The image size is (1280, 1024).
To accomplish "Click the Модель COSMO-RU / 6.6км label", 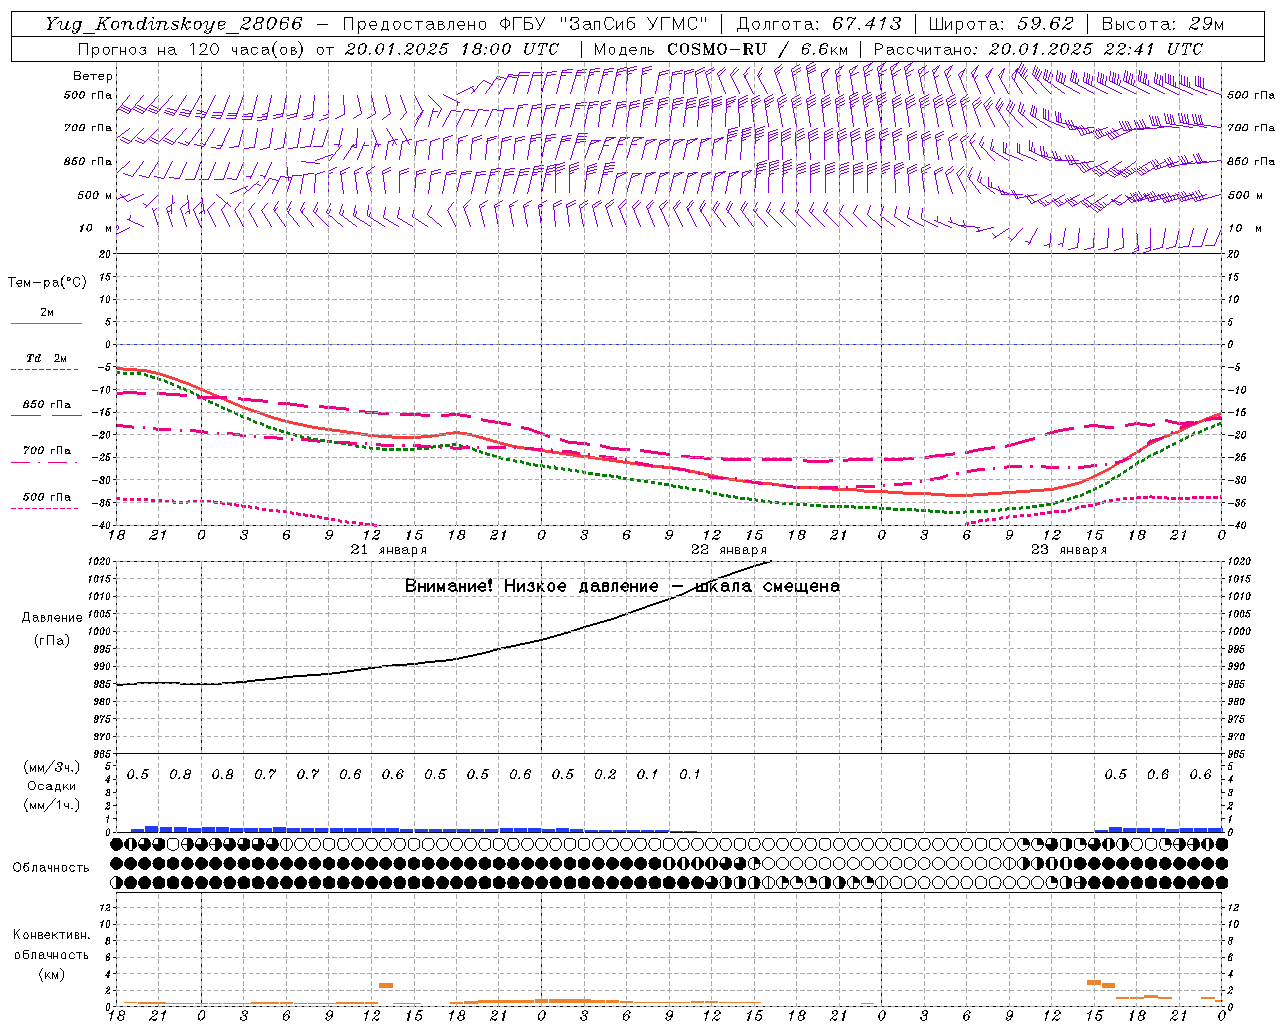I will point(721,49).
